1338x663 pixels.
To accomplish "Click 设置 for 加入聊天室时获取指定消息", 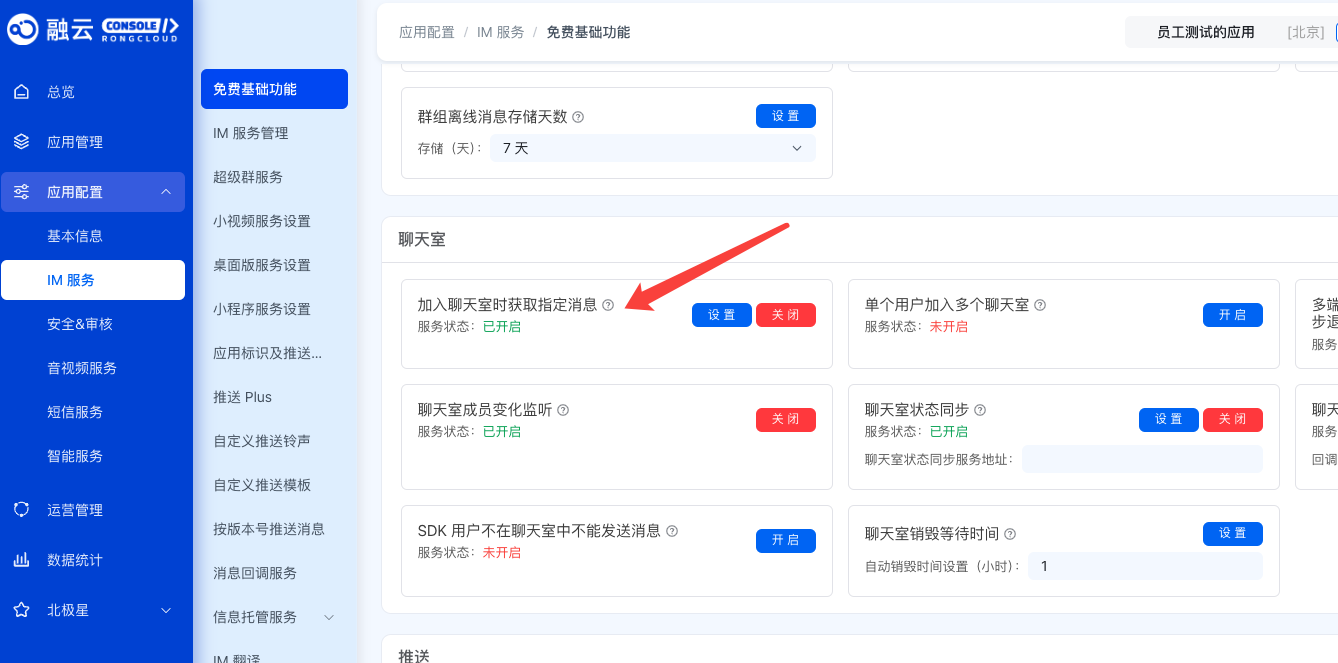I will click(722, 315).
